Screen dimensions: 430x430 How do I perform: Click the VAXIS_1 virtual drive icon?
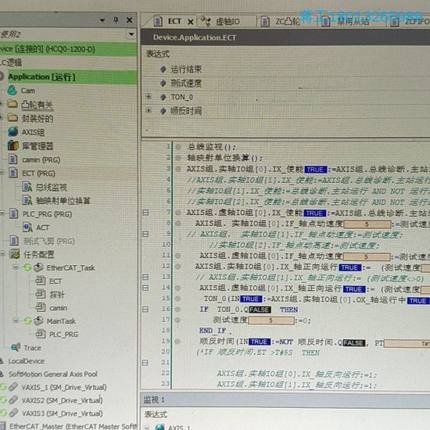click(x=13, y=387)
